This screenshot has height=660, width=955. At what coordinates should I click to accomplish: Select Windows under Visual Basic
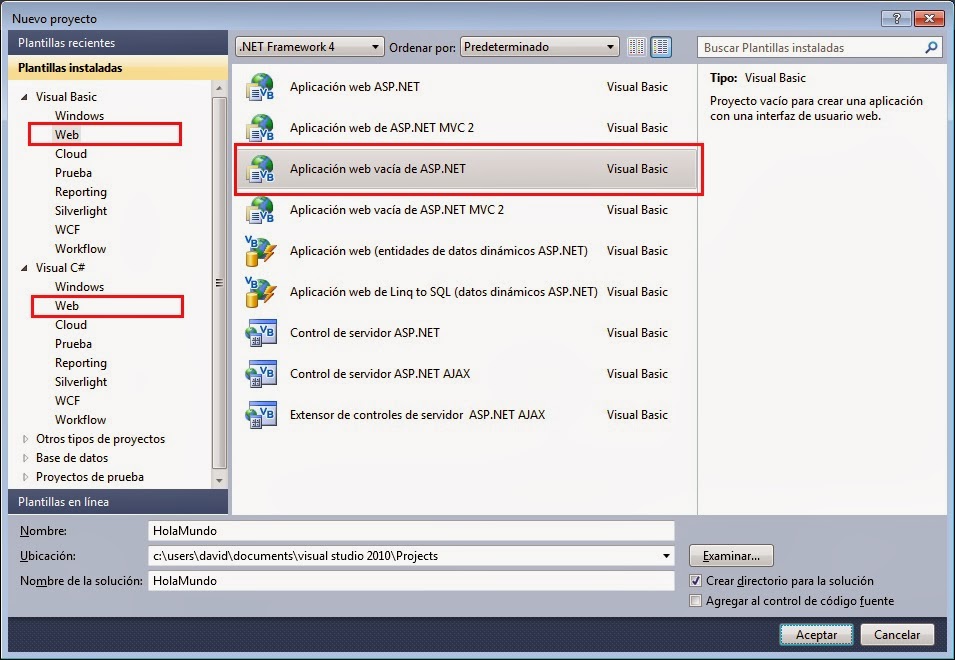click(x=79, y=116)
